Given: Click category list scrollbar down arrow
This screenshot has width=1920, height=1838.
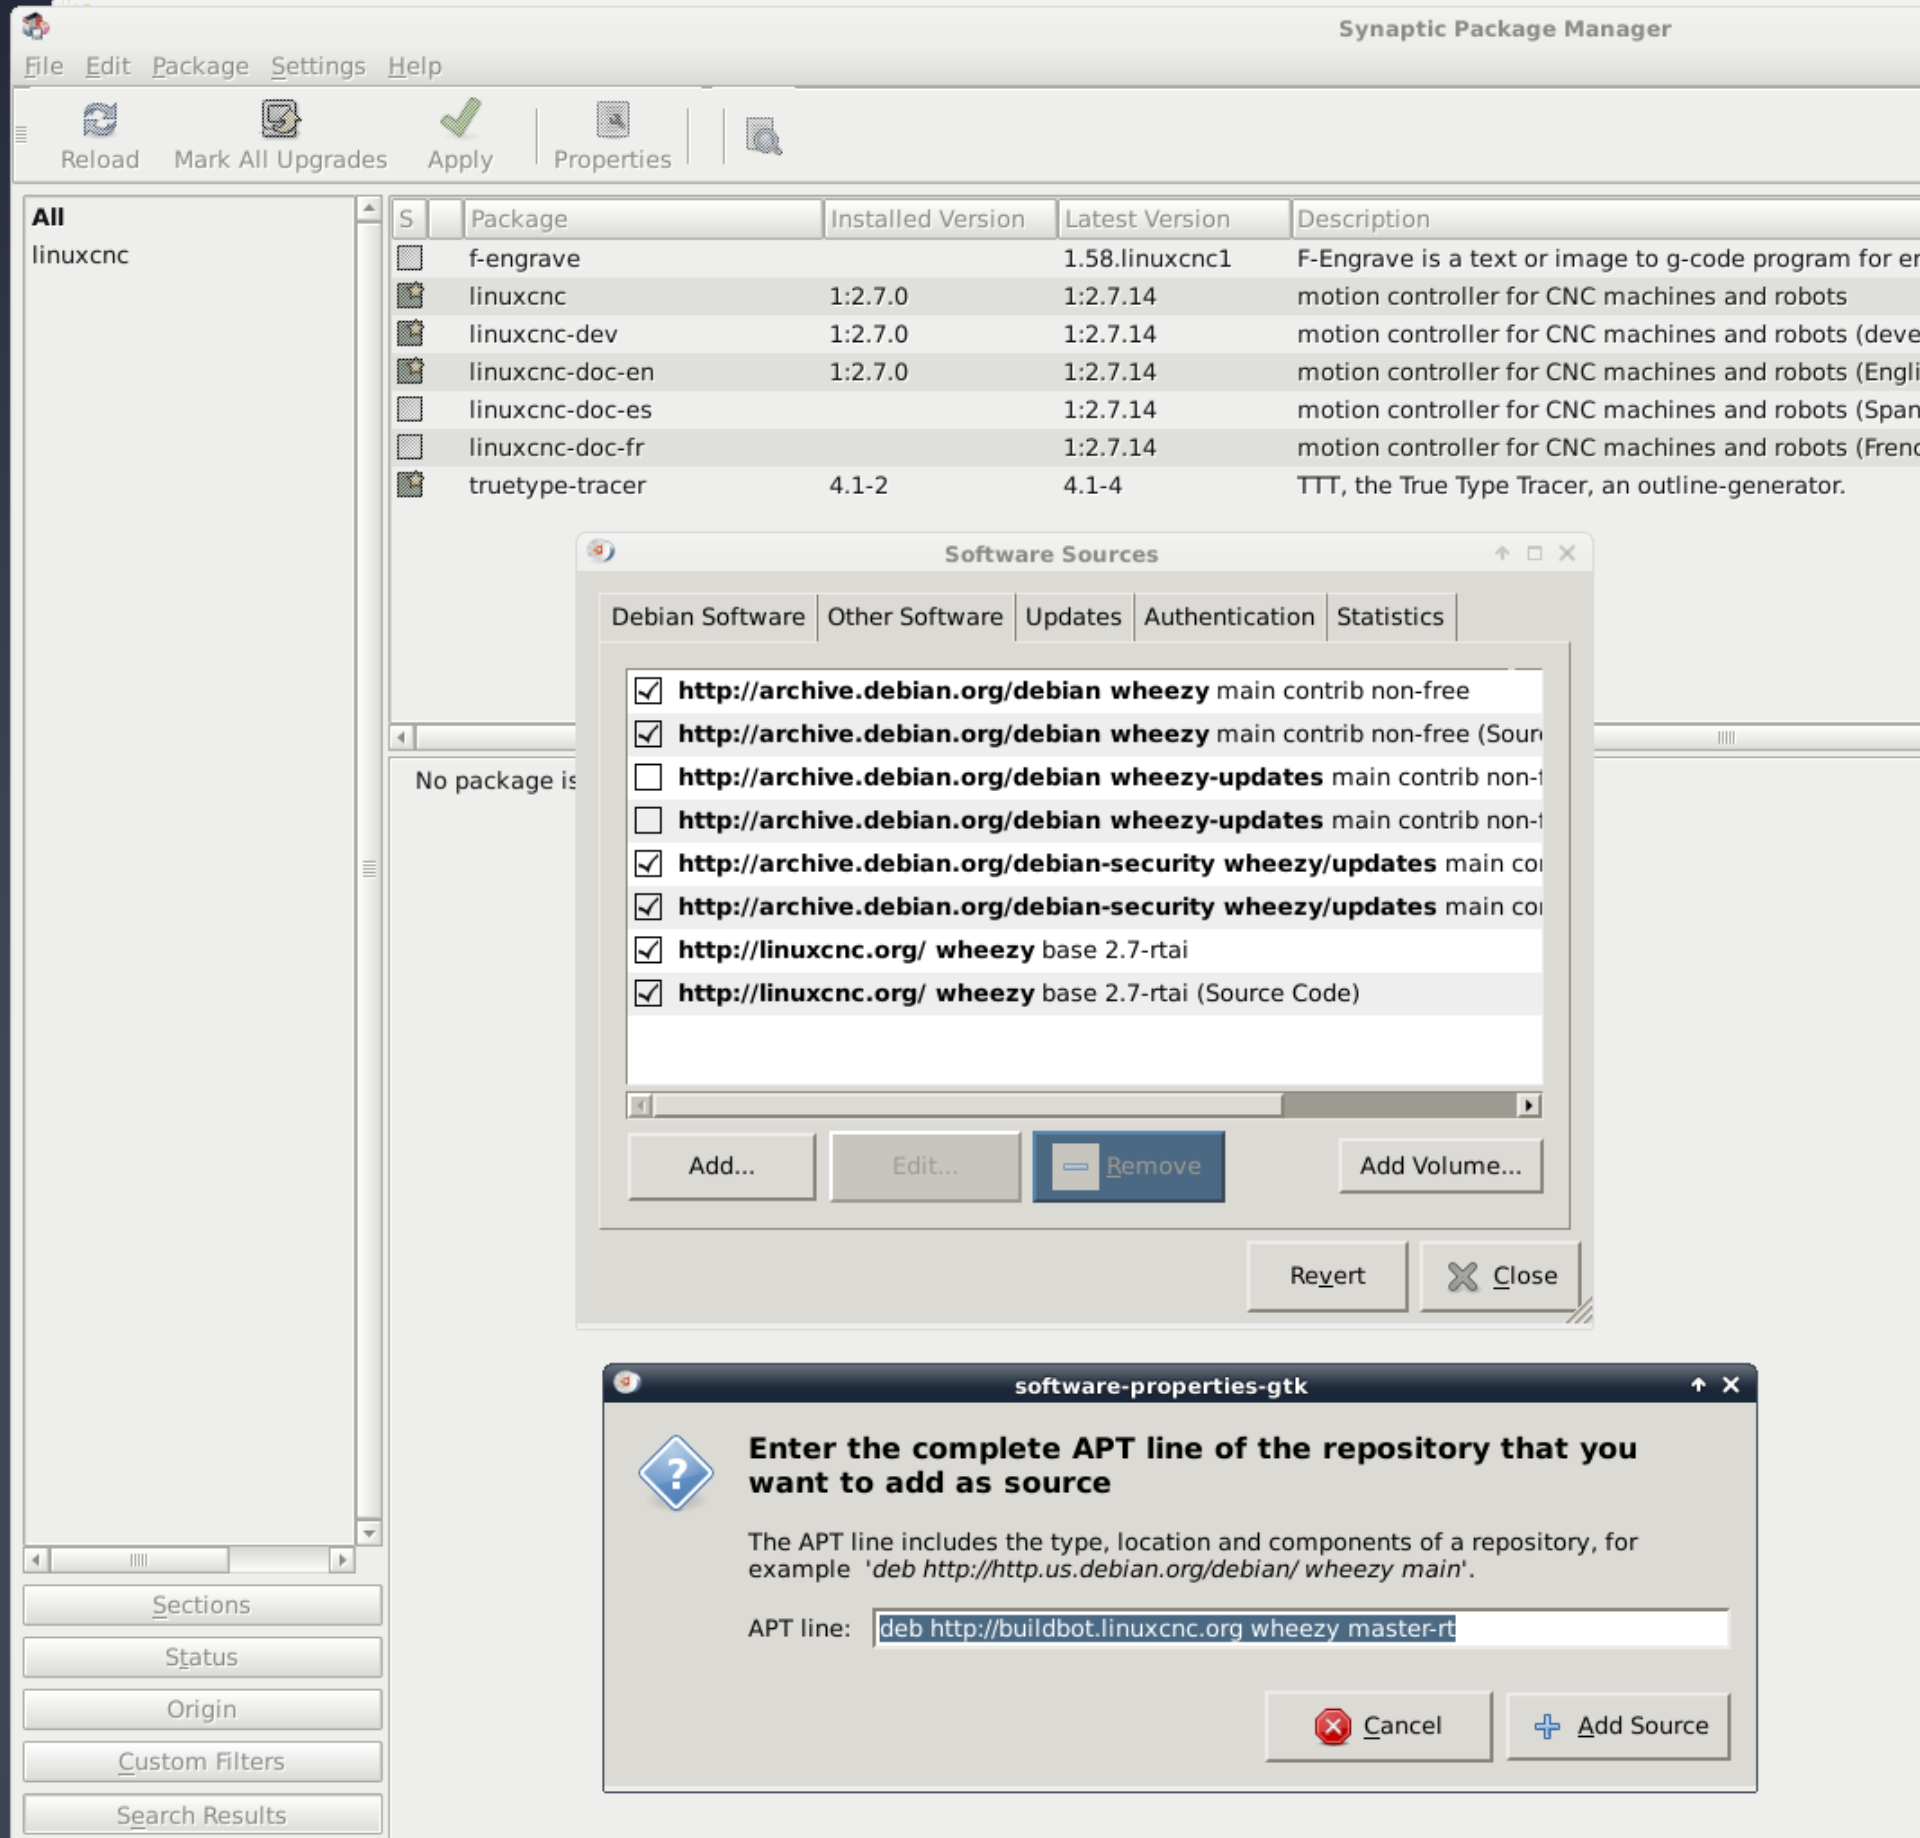Looking at the screenshot, I should pos(369,1533).
